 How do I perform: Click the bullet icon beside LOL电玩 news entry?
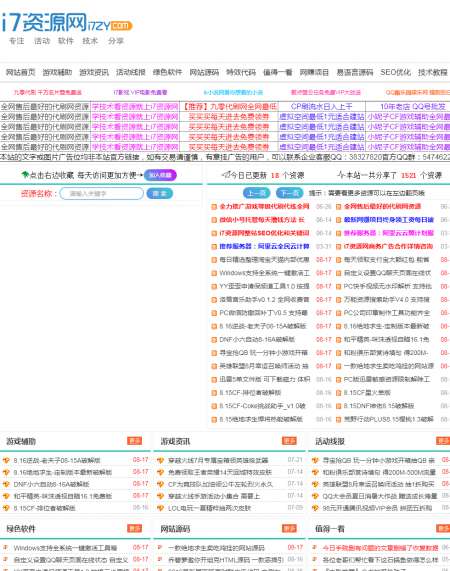[160, 508]
